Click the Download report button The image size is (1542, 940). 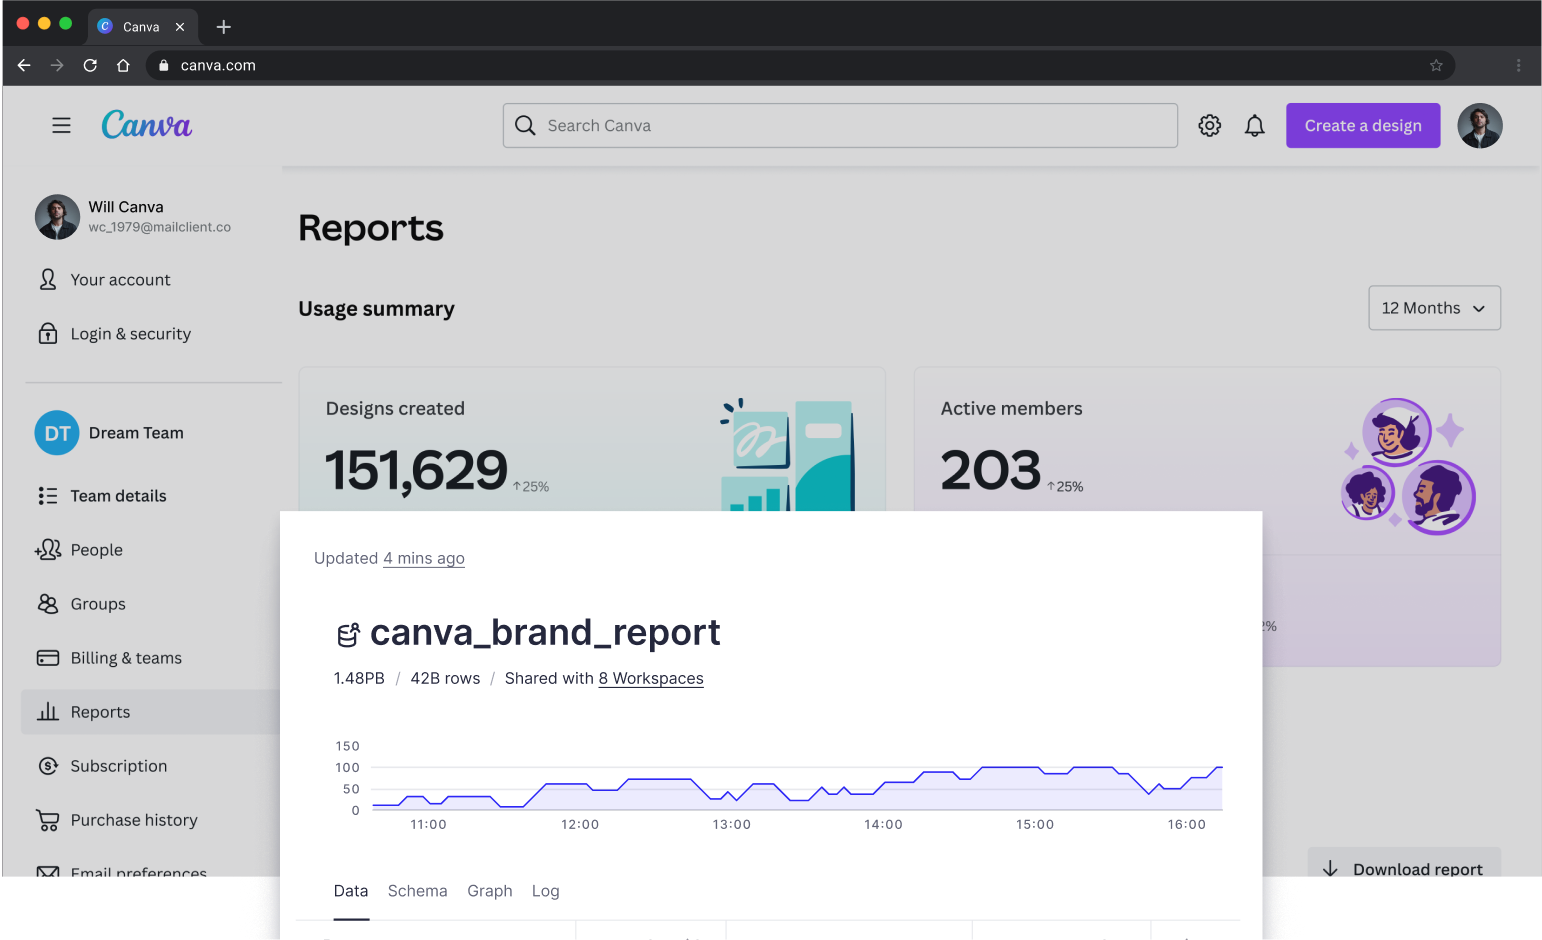coord(1405,867)
